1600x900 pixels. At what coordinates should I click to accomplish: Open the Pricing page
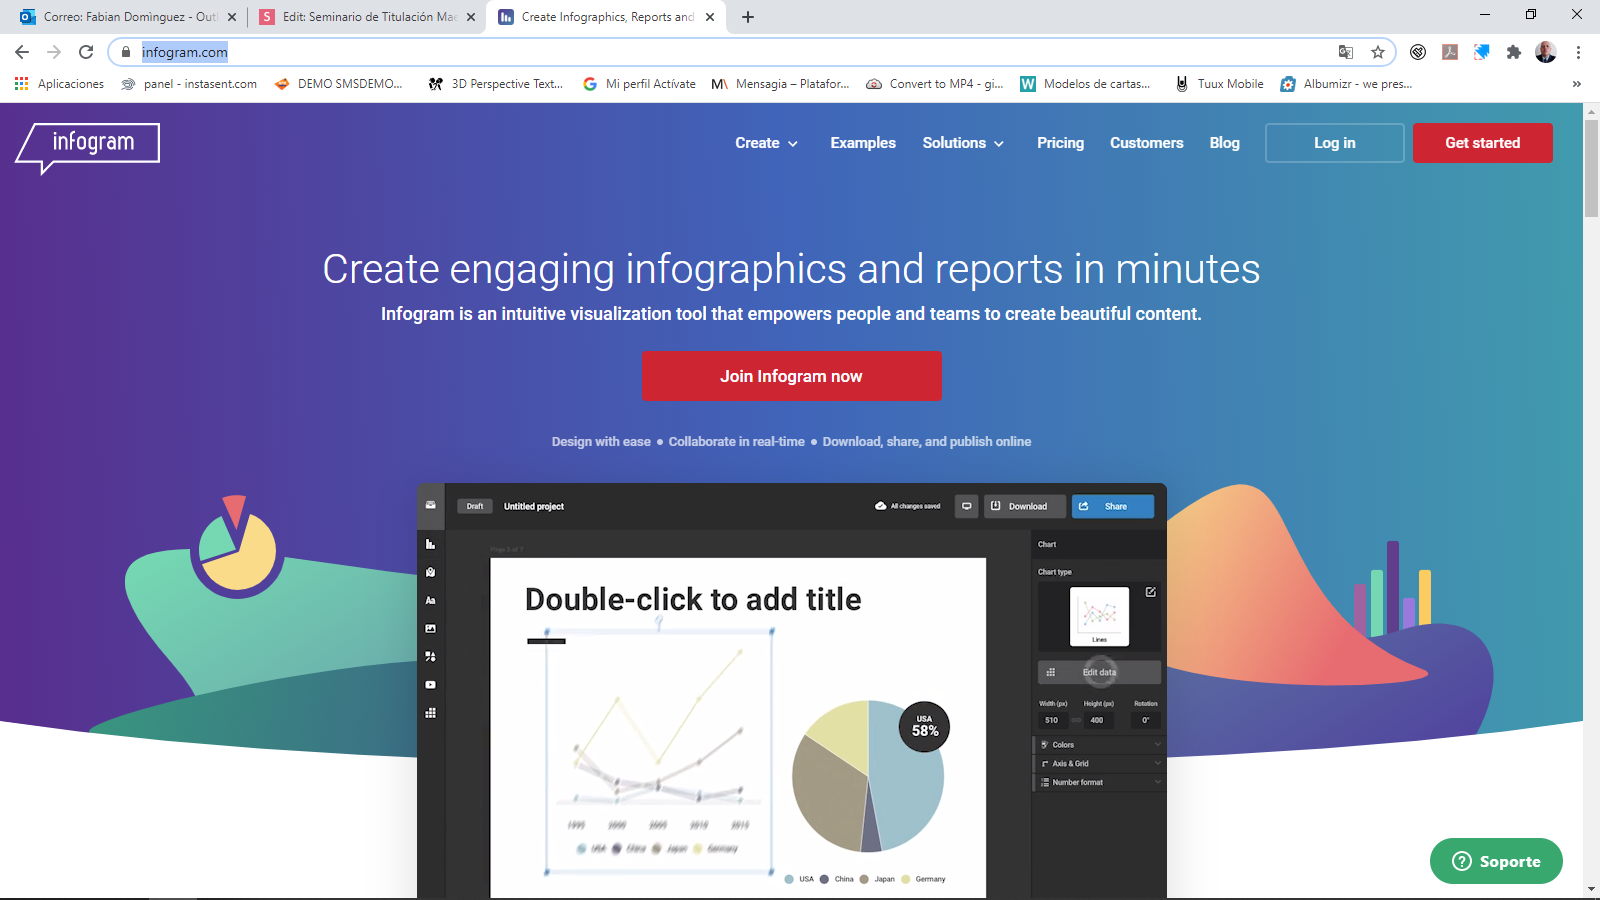[x=1060, y=143]
